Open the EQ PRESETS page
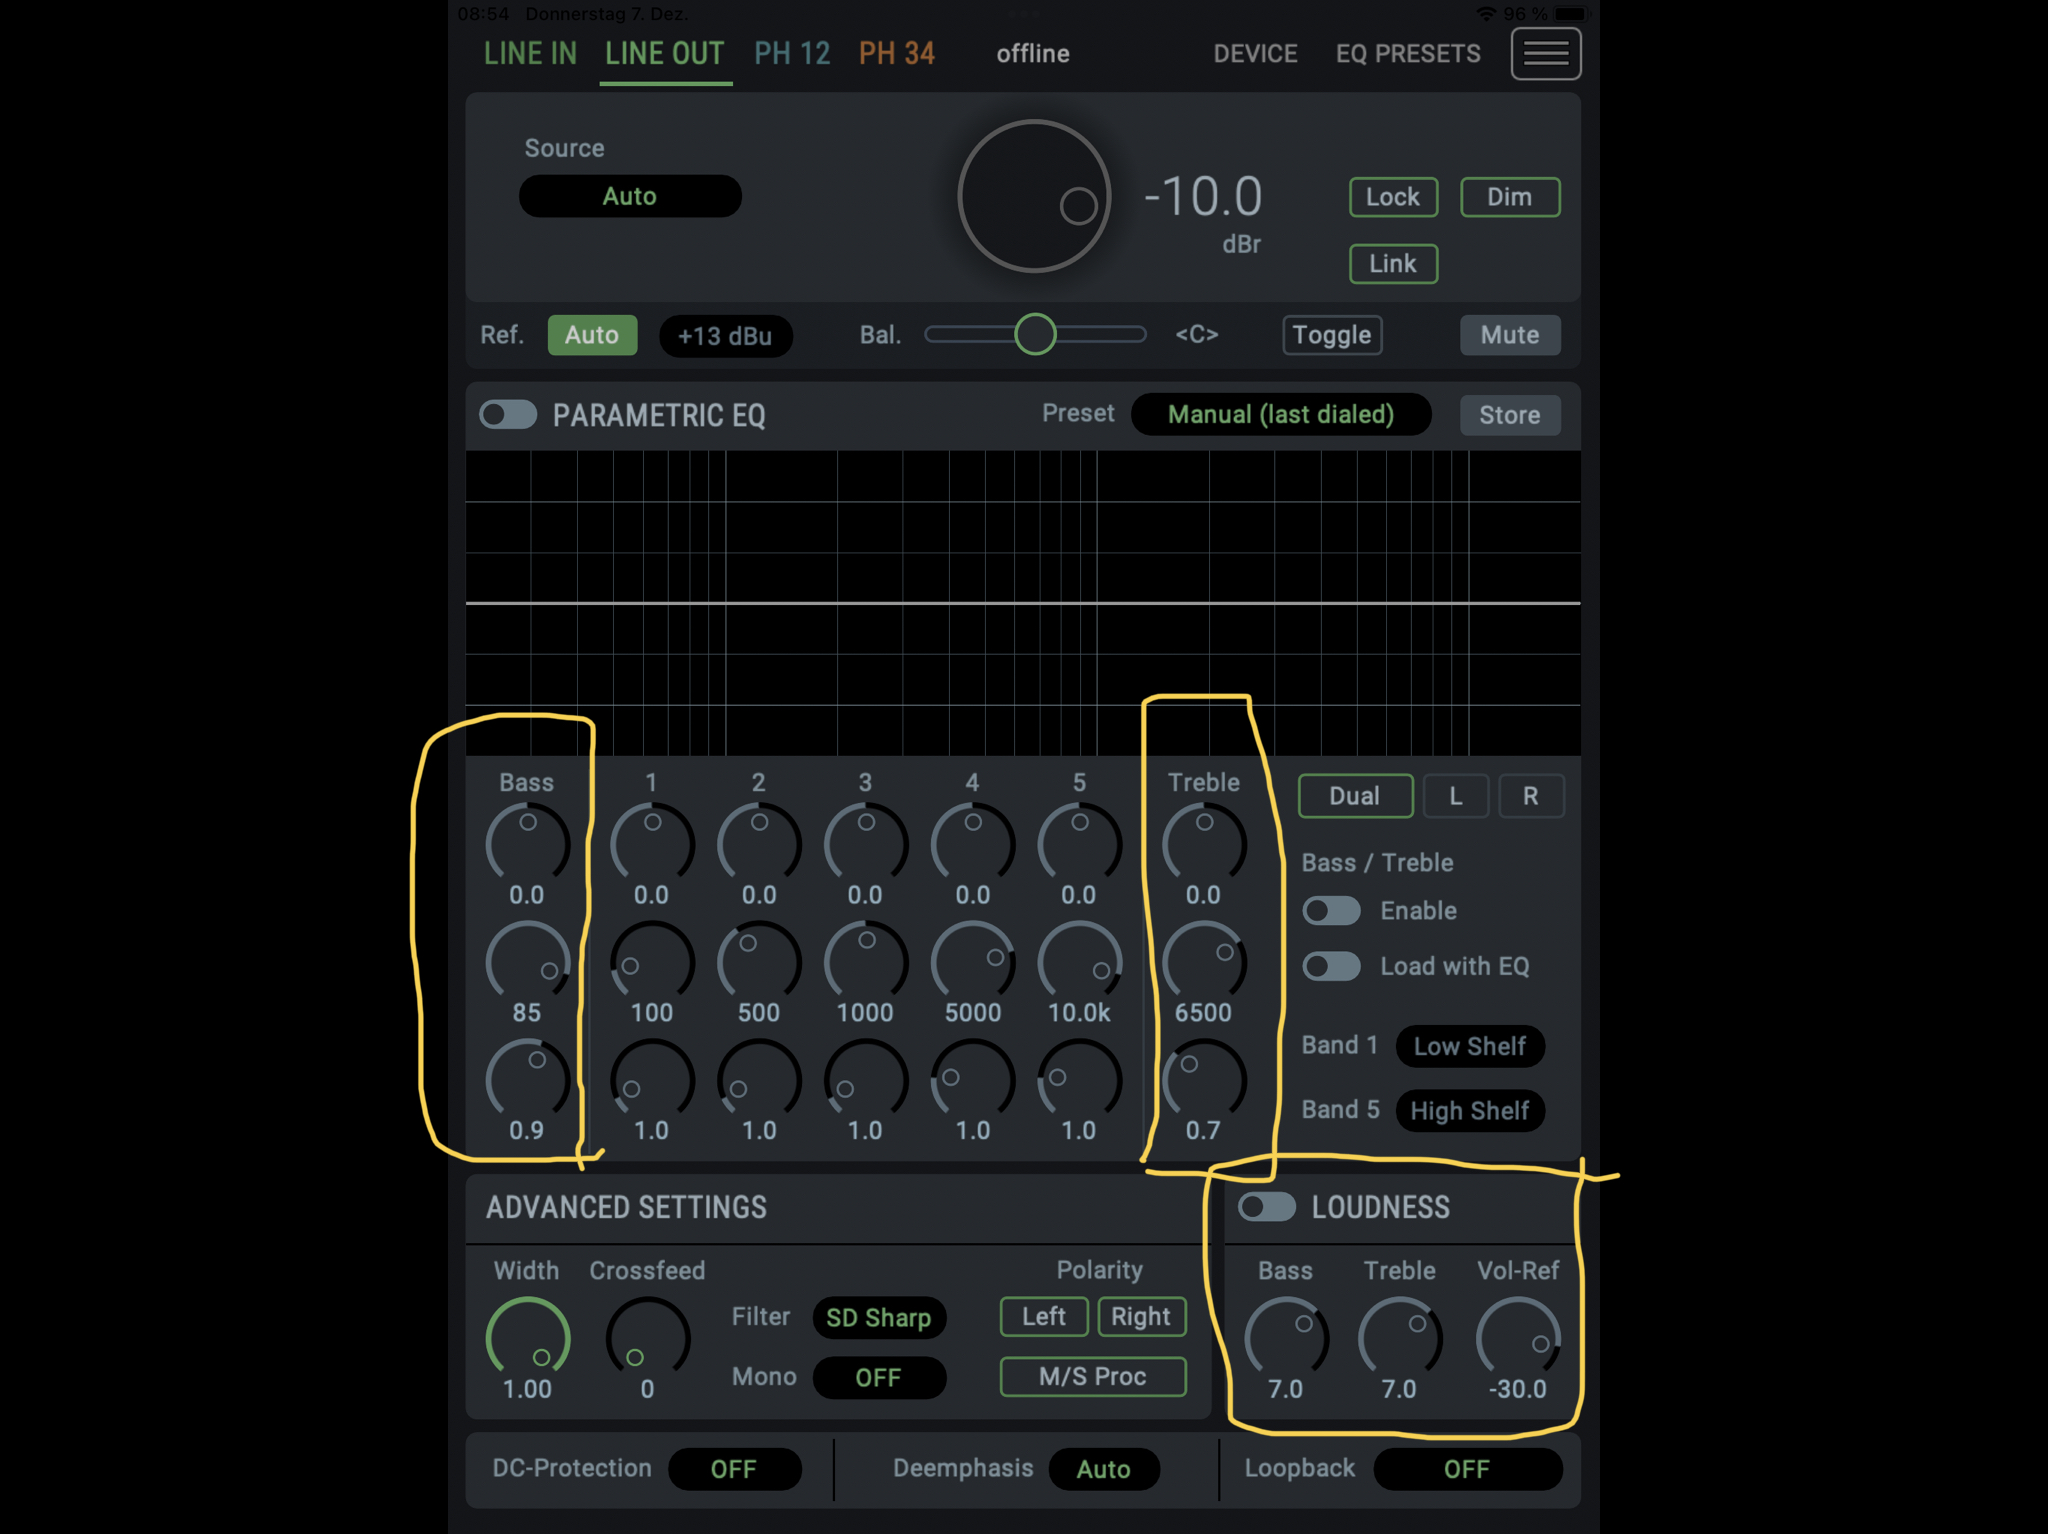 tap(1408, 54)
